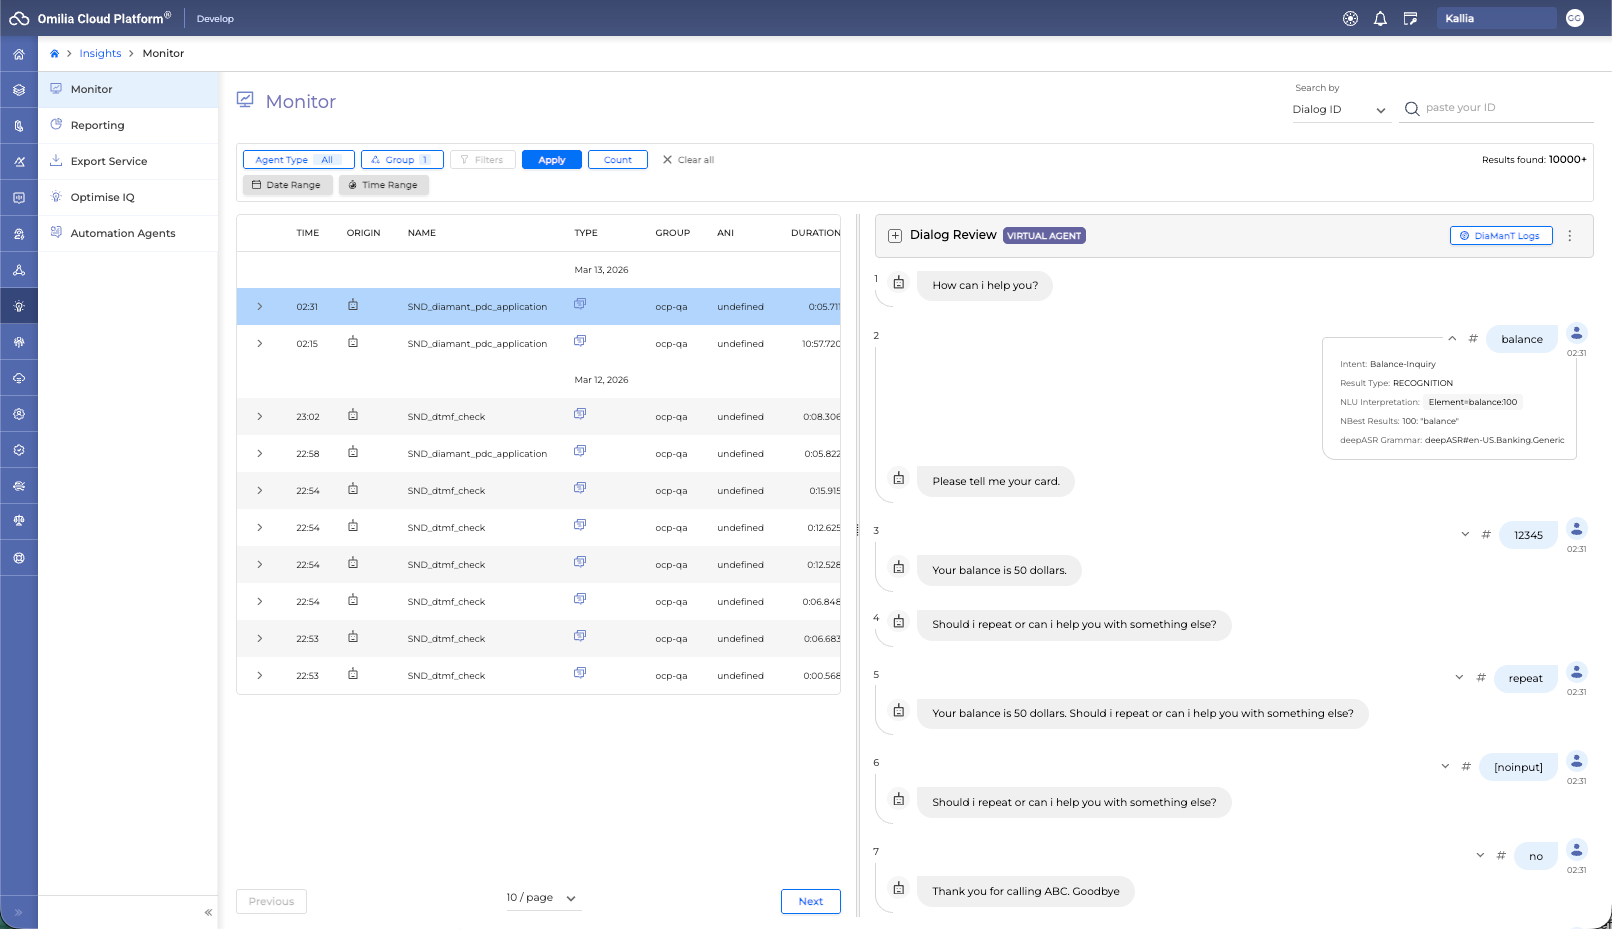Image resolution: width=1612 pixels, height=929 pixels.
Task: Expand details for the repeat utterance
Action: point(1459,678)
